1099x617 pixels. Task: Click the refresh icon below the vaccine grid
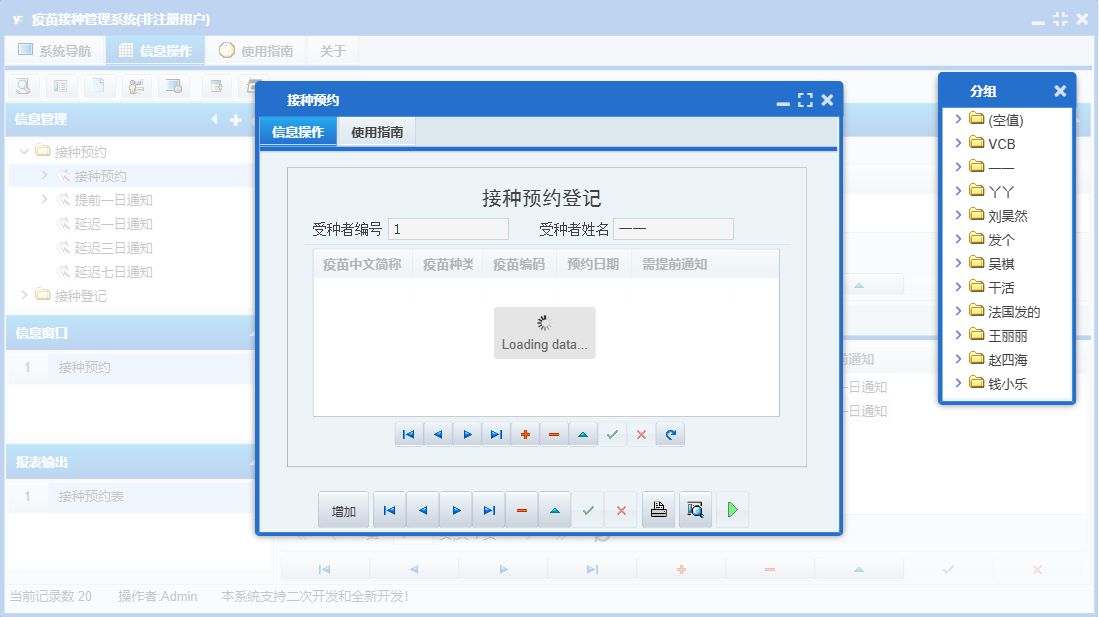coord(670,434)
